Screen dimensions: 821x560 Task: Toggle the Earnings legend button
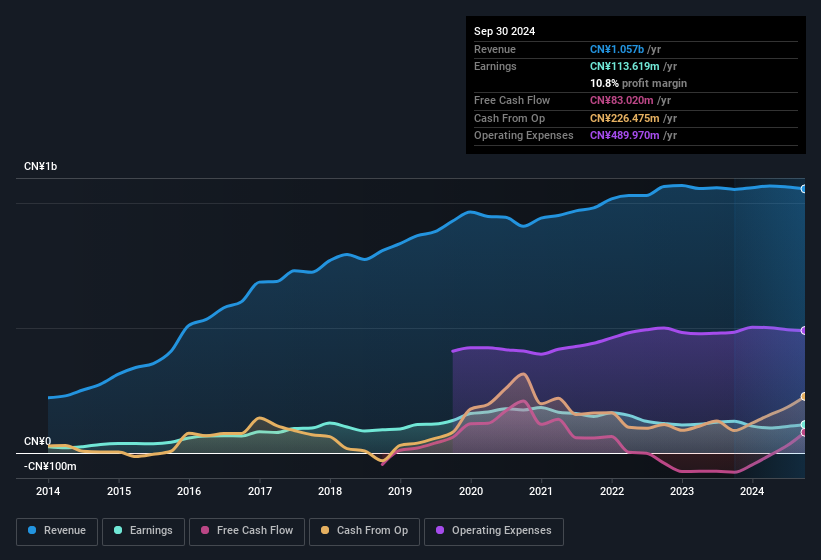[x=143, y=531]
